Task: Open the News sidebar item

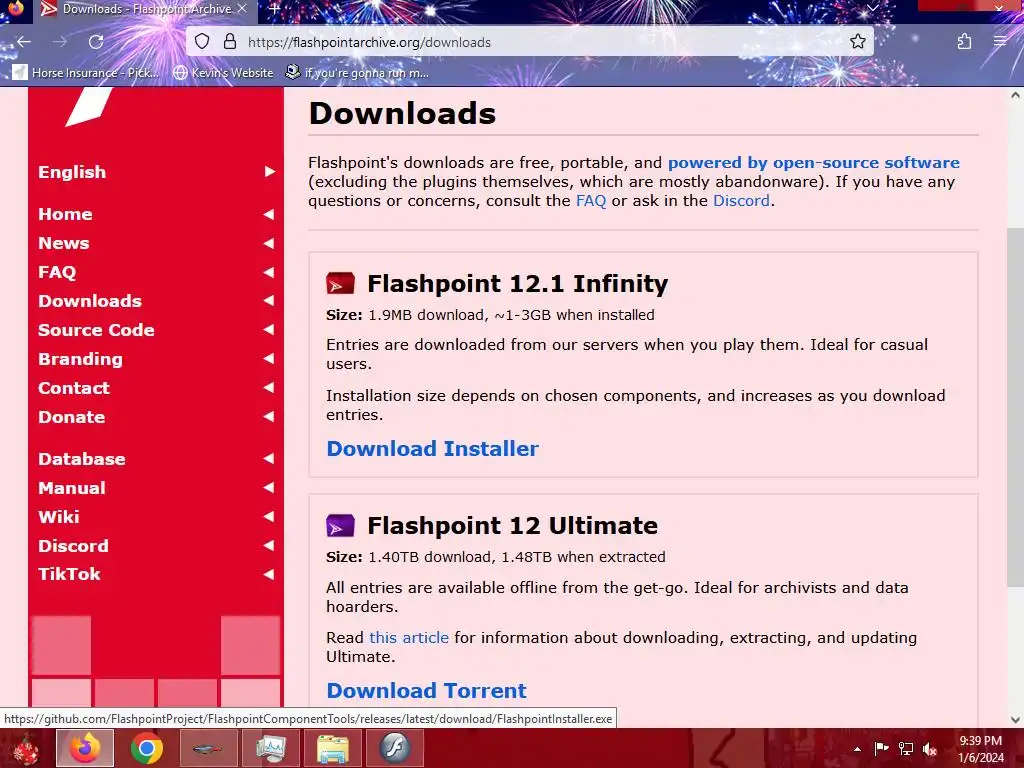Action: coord(156,243)
